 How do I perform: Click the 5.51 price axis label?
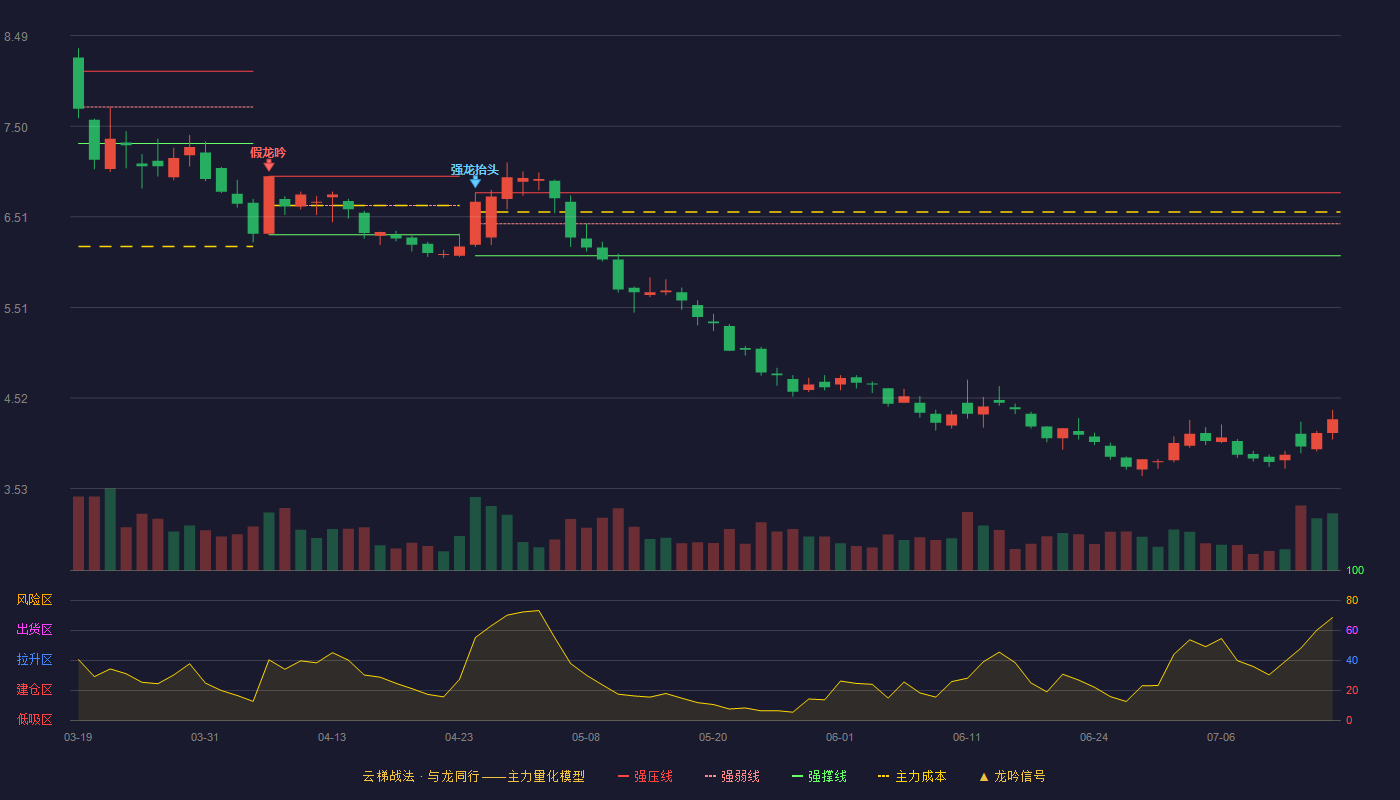point(16,309)
